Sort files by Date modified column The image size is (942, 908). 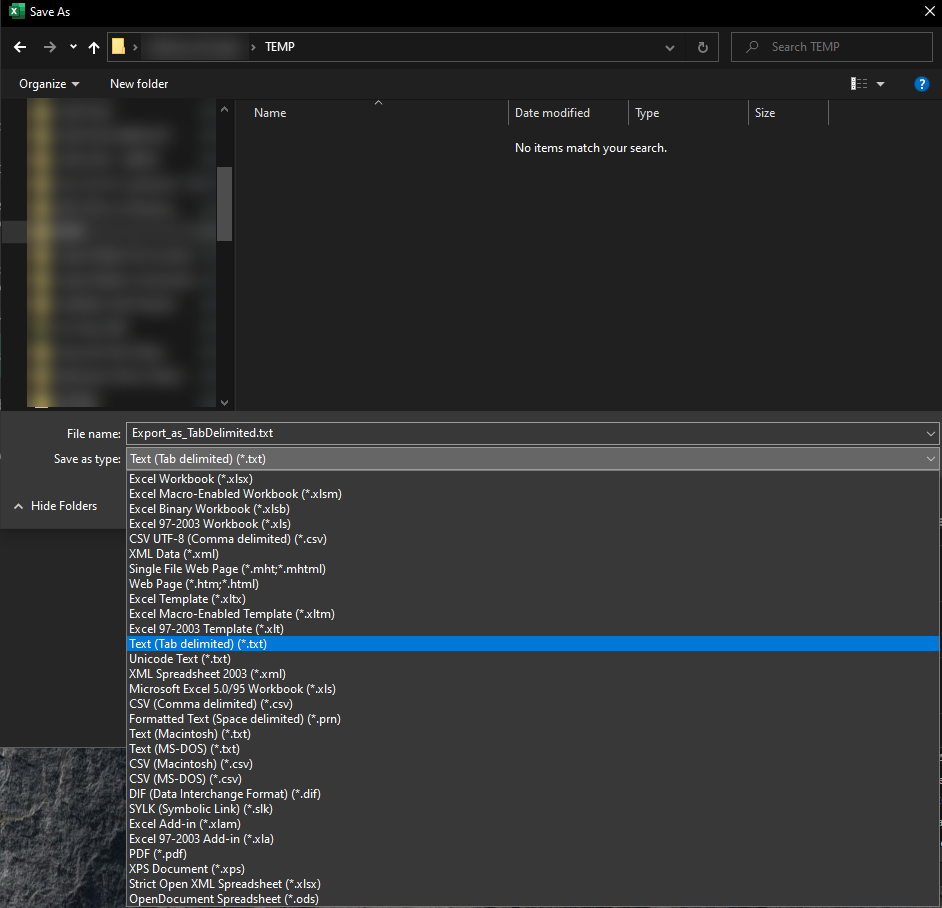[x=552, y=113]
